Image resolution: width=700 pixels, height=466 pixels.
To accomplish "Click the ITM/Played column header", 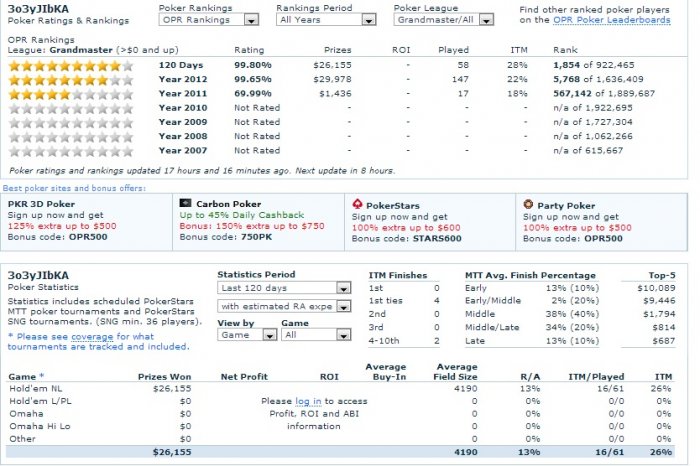I will 596,377.
